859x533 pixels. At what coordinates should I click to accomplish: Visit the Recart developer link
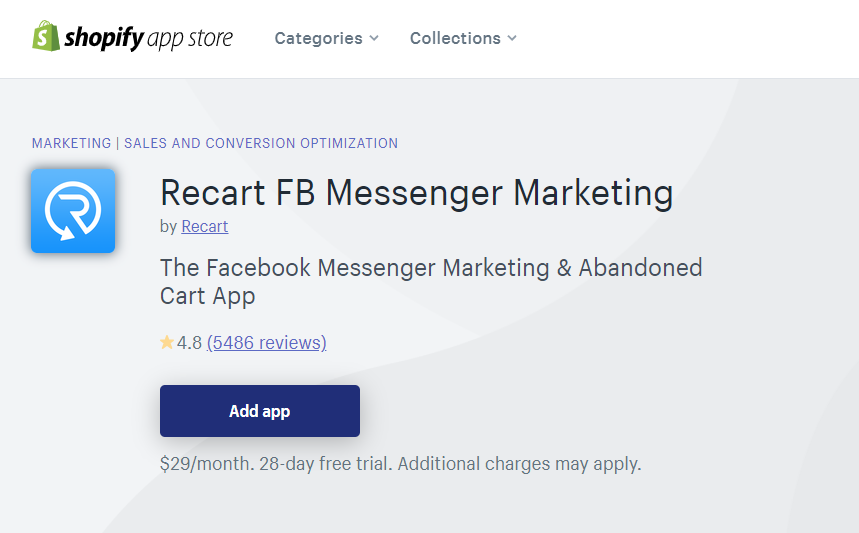pyautogui.click(x=204, y=226)
